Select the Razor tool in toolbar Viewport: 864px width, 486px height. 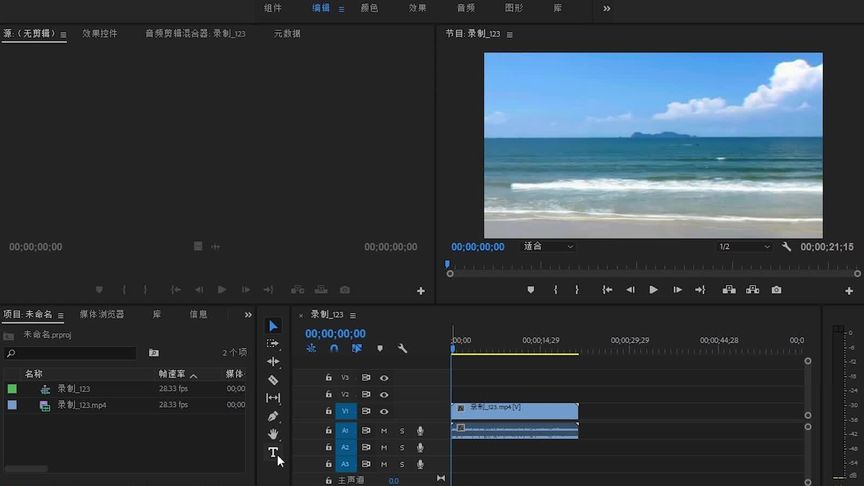pyautogui.click(x=273, y=380)
